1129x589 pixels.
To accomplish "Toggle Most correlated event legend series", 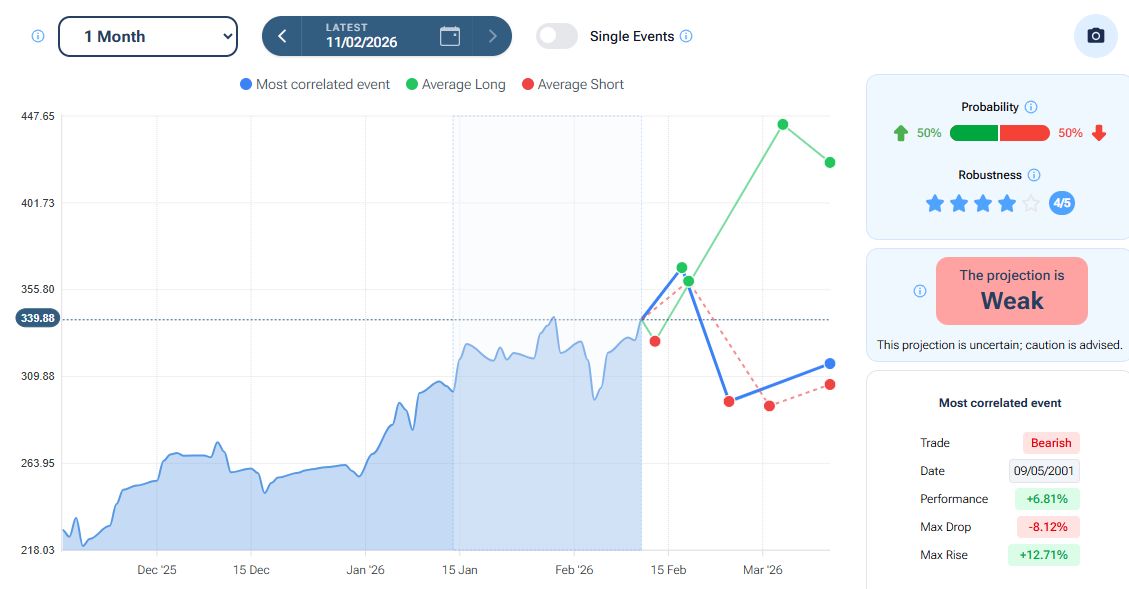I will coord(315,85).
